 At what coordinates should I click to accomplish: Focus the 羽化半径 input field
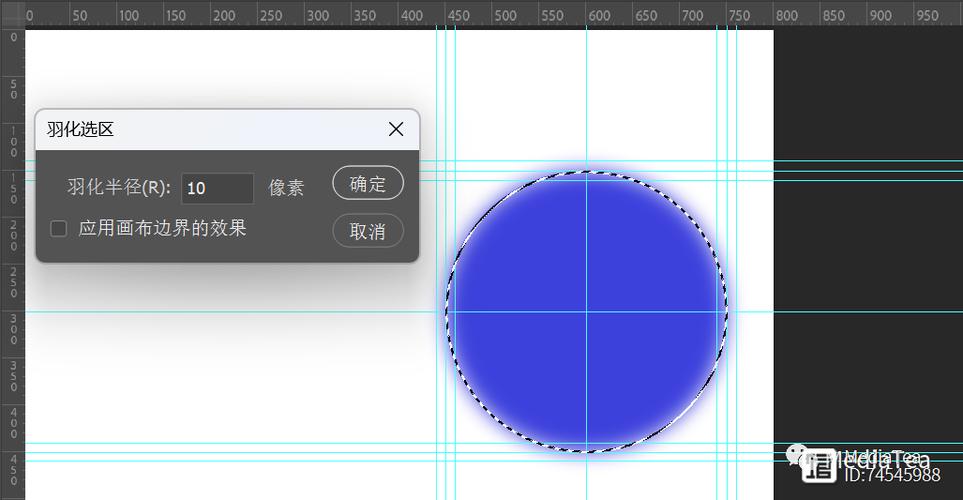click(217, 188)
